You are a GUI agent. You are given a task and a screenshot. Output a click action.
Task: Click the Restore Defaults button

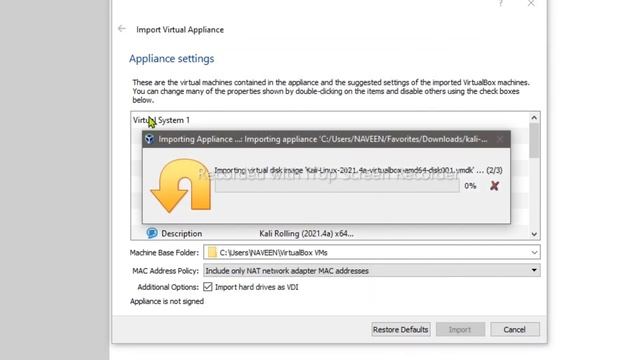[x=400, y=329]
